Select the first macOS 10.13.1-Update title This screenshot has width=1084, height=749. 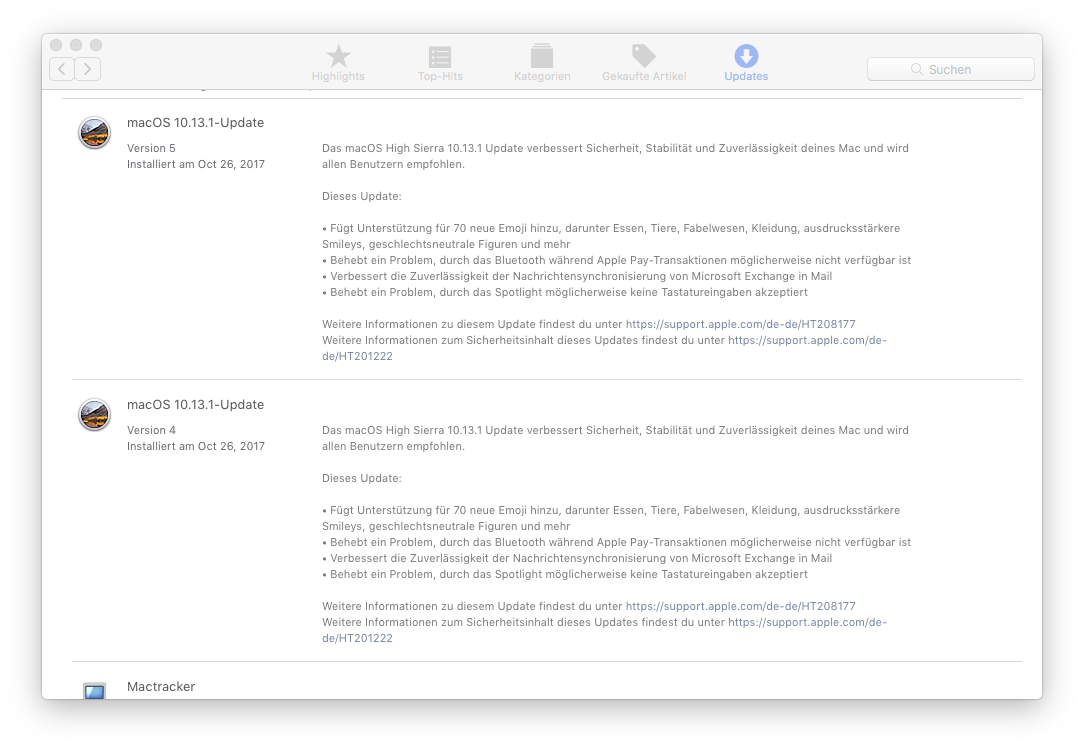[x=196, y=122]
